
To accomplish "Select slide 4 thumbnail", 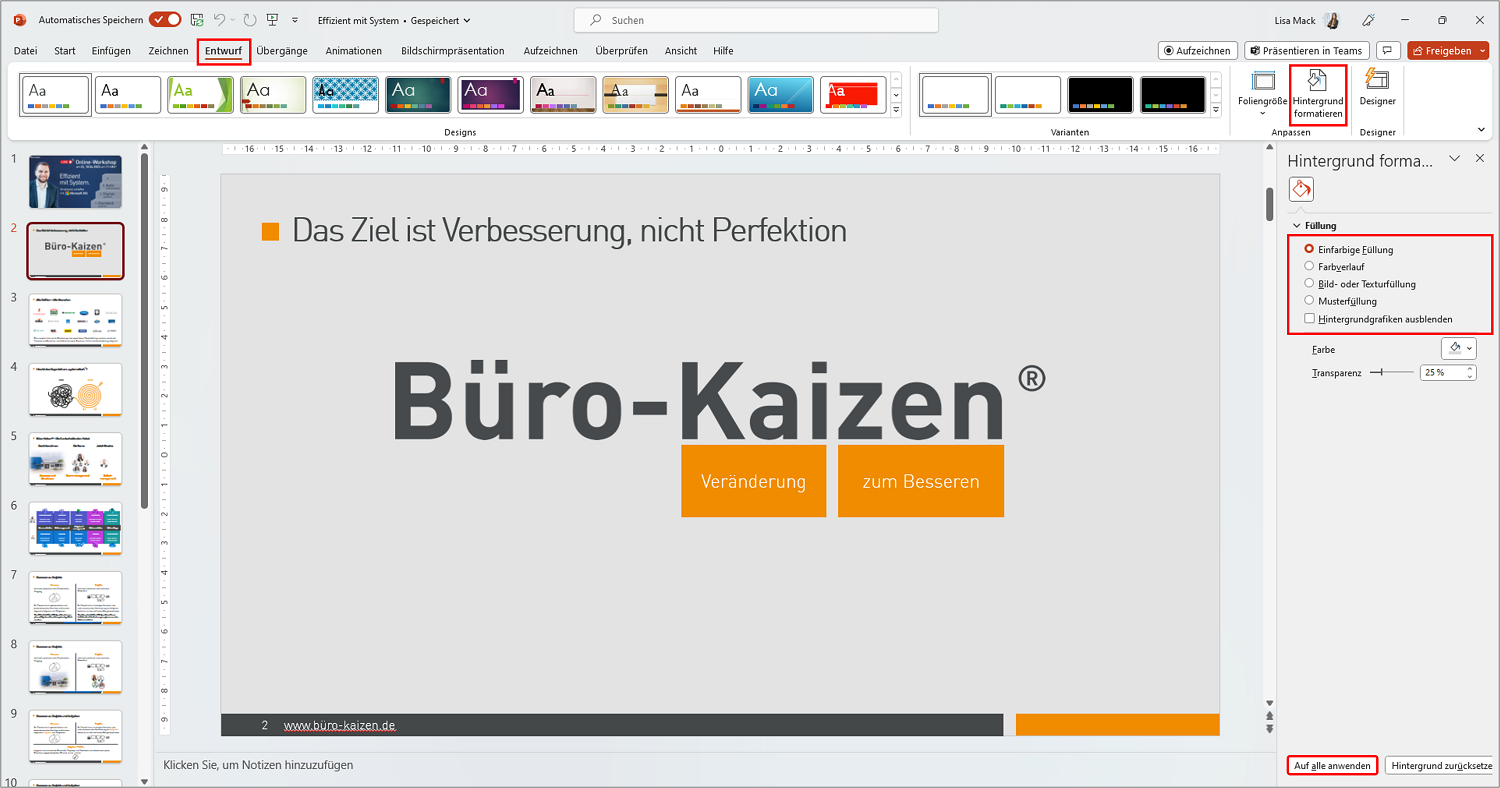I will 75,389.
